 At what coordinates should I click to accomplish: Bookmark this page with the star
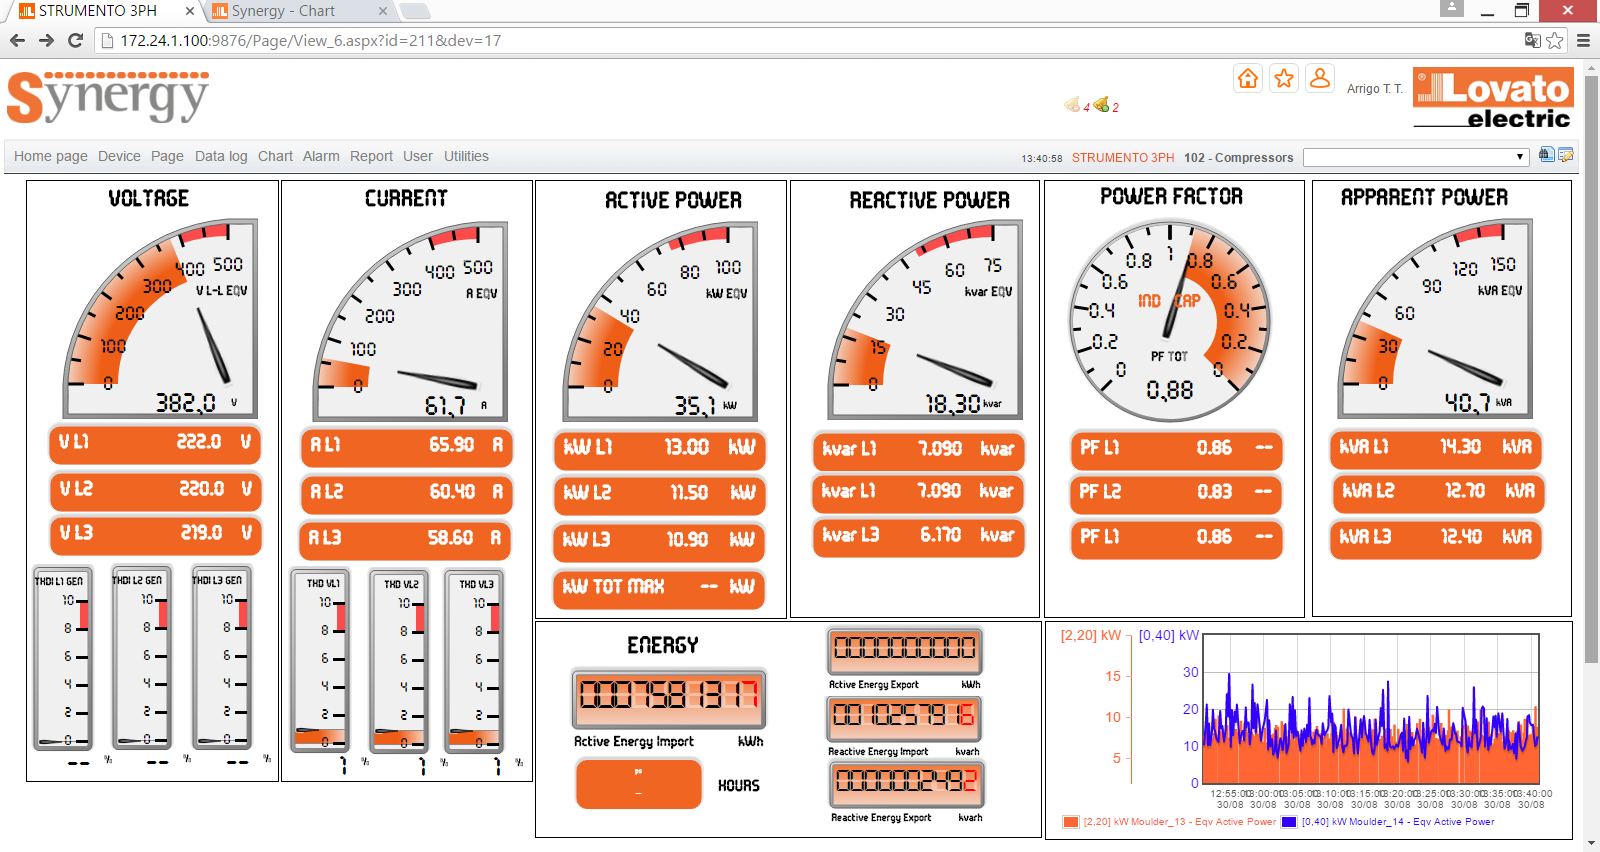[1555, 40]
